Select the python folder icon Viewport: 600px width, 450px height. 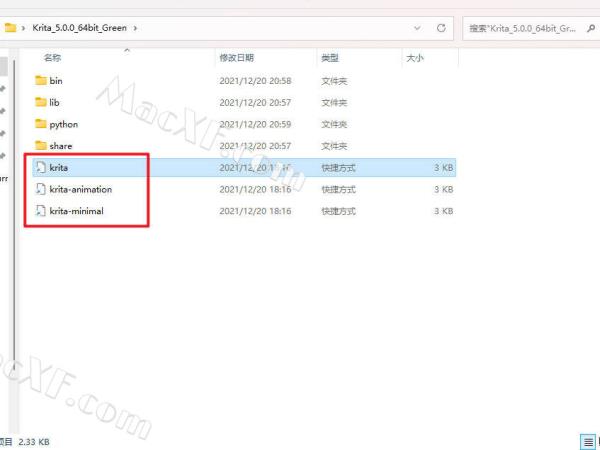pyautogui.click(x=41, y=124)
